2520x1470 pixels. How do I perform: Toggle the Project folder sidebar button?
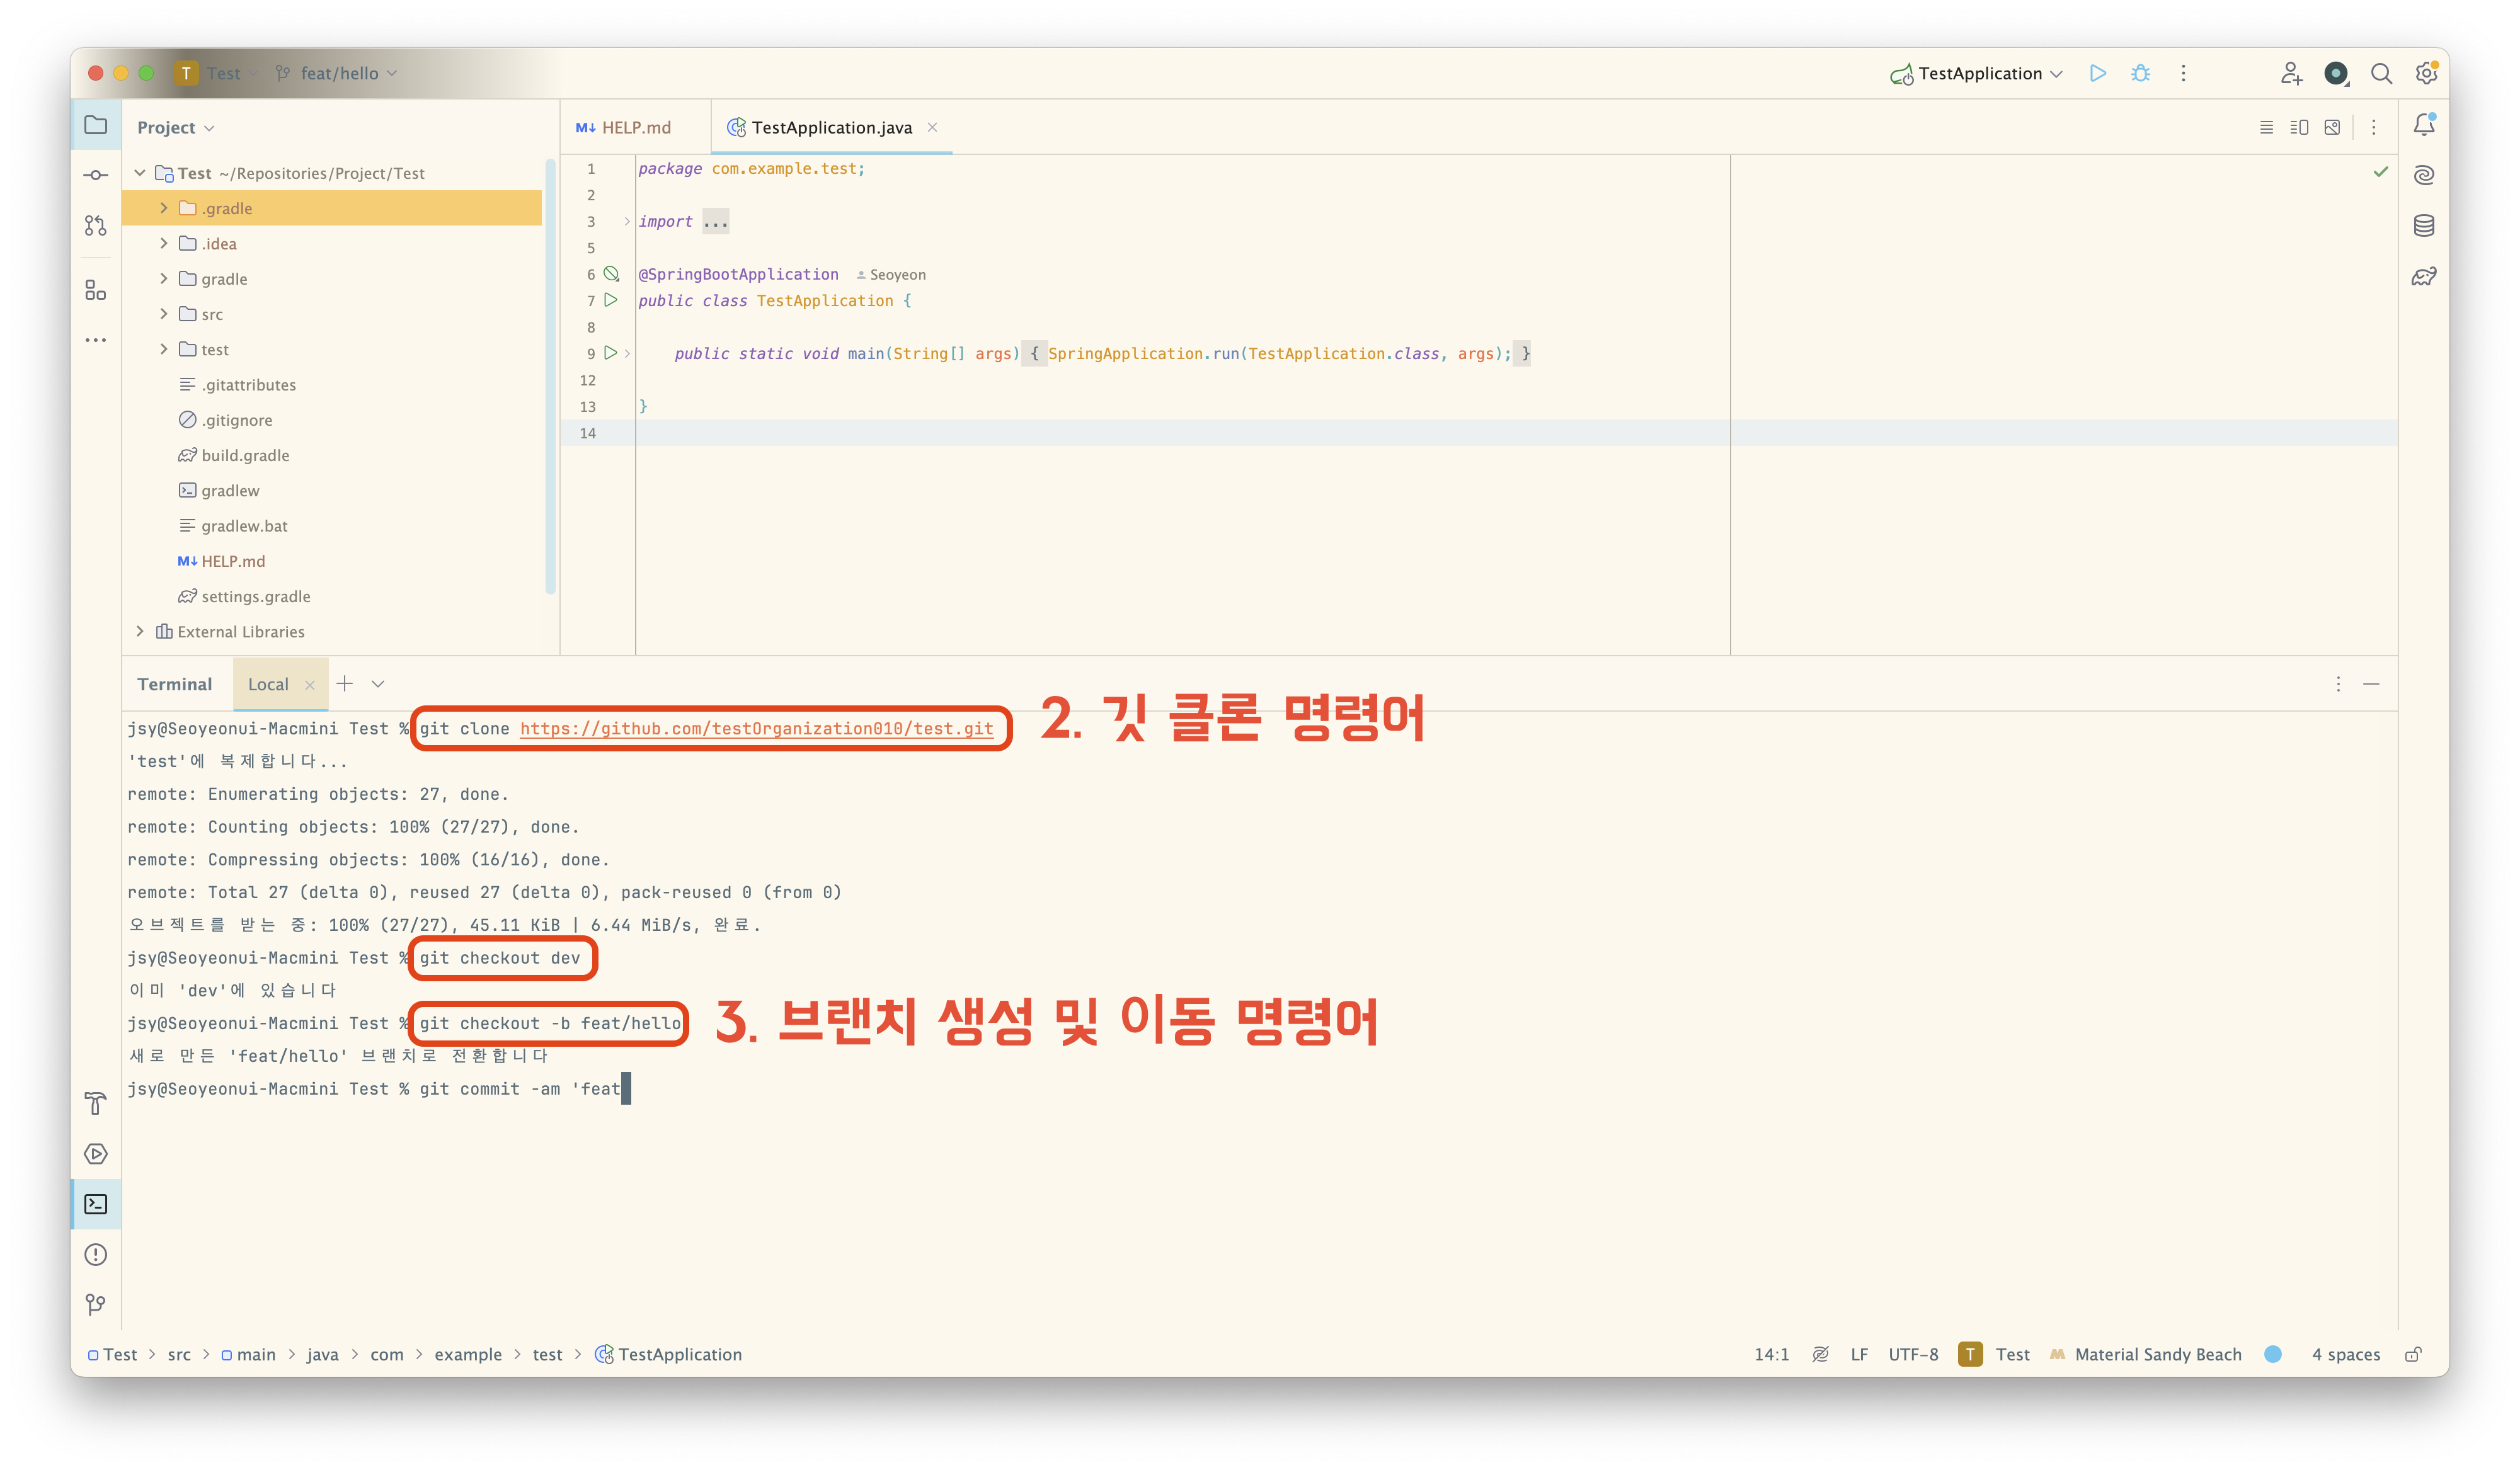click(x=95, y=125)
